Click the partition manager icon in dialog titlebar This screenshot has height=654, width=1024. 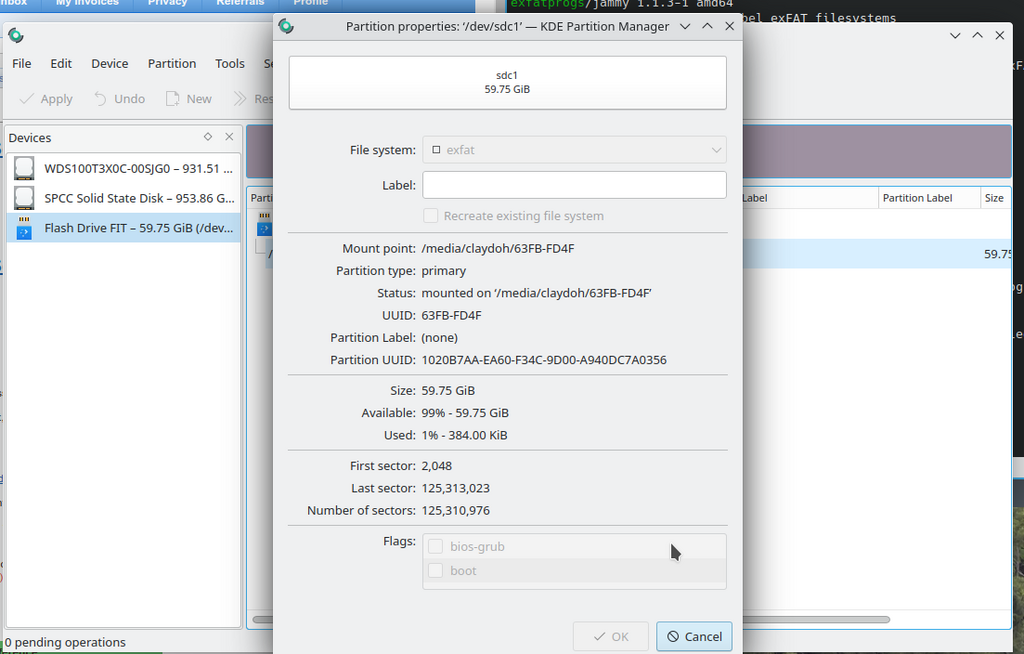[287, 27]
